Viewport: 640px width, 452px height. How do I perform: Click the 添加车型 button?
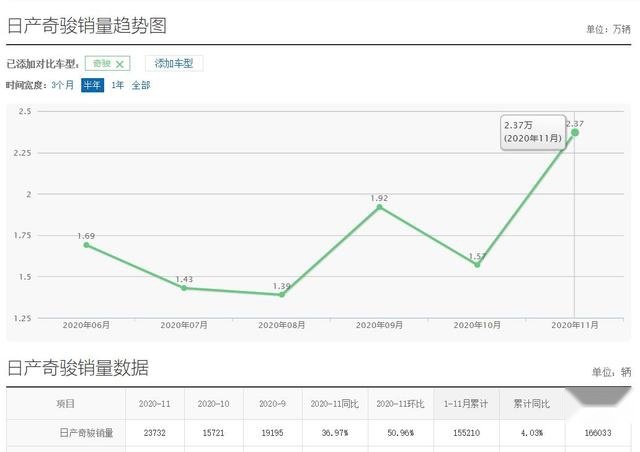[174, 63]
